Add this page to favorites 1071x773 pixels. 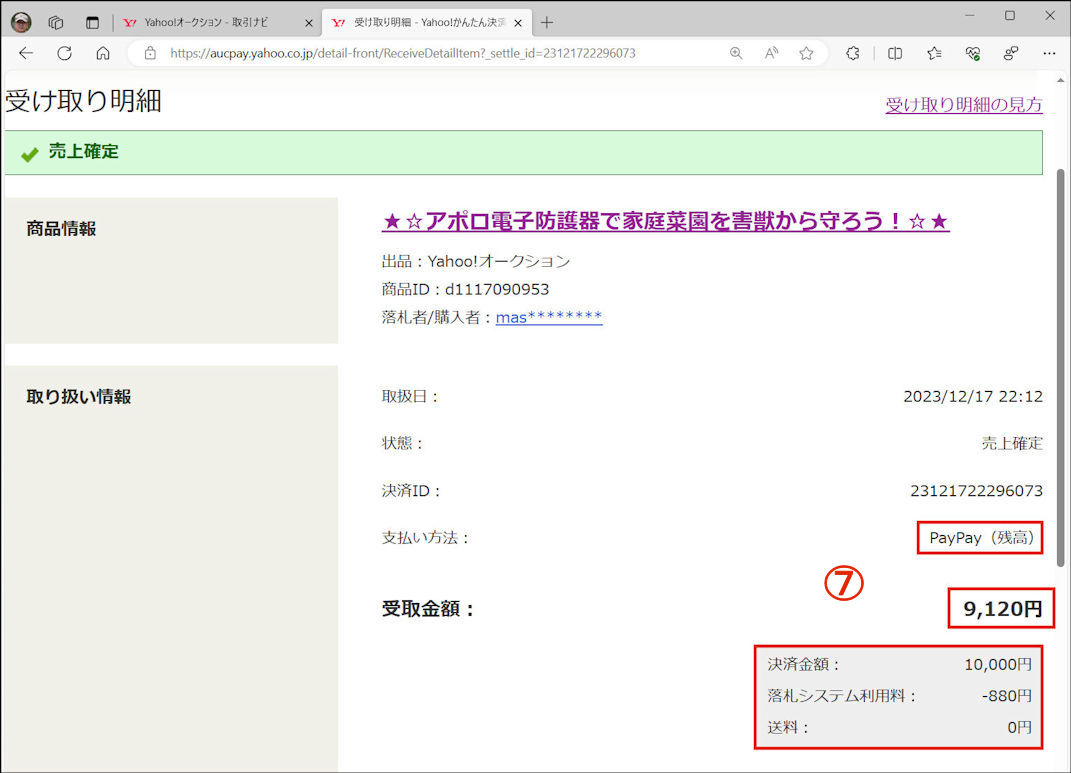click(806, 53)
